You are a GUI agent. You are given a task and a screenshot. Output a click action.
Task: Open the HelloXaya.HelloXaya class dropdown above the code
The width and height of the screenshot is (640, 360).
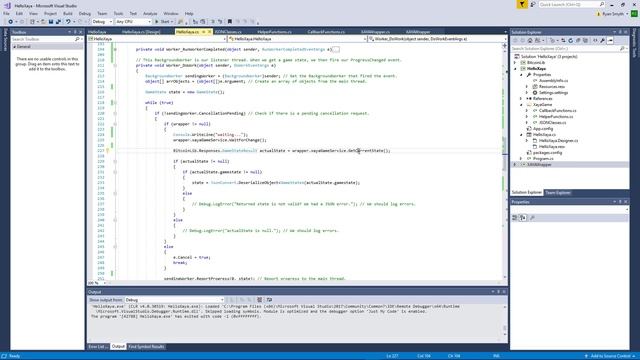pyautogui.click(x=297, y=39)
